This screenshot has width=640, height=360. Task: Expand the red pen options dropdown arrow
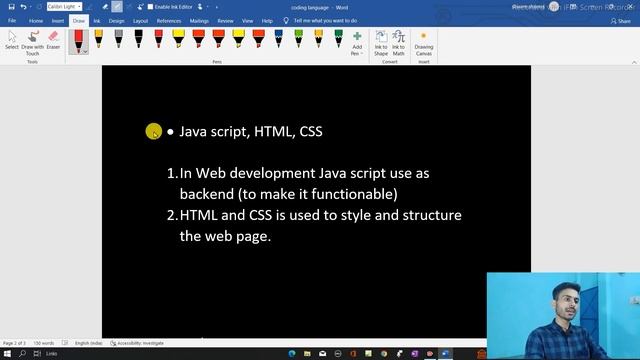pyautogui.click(x=85, y=51)
